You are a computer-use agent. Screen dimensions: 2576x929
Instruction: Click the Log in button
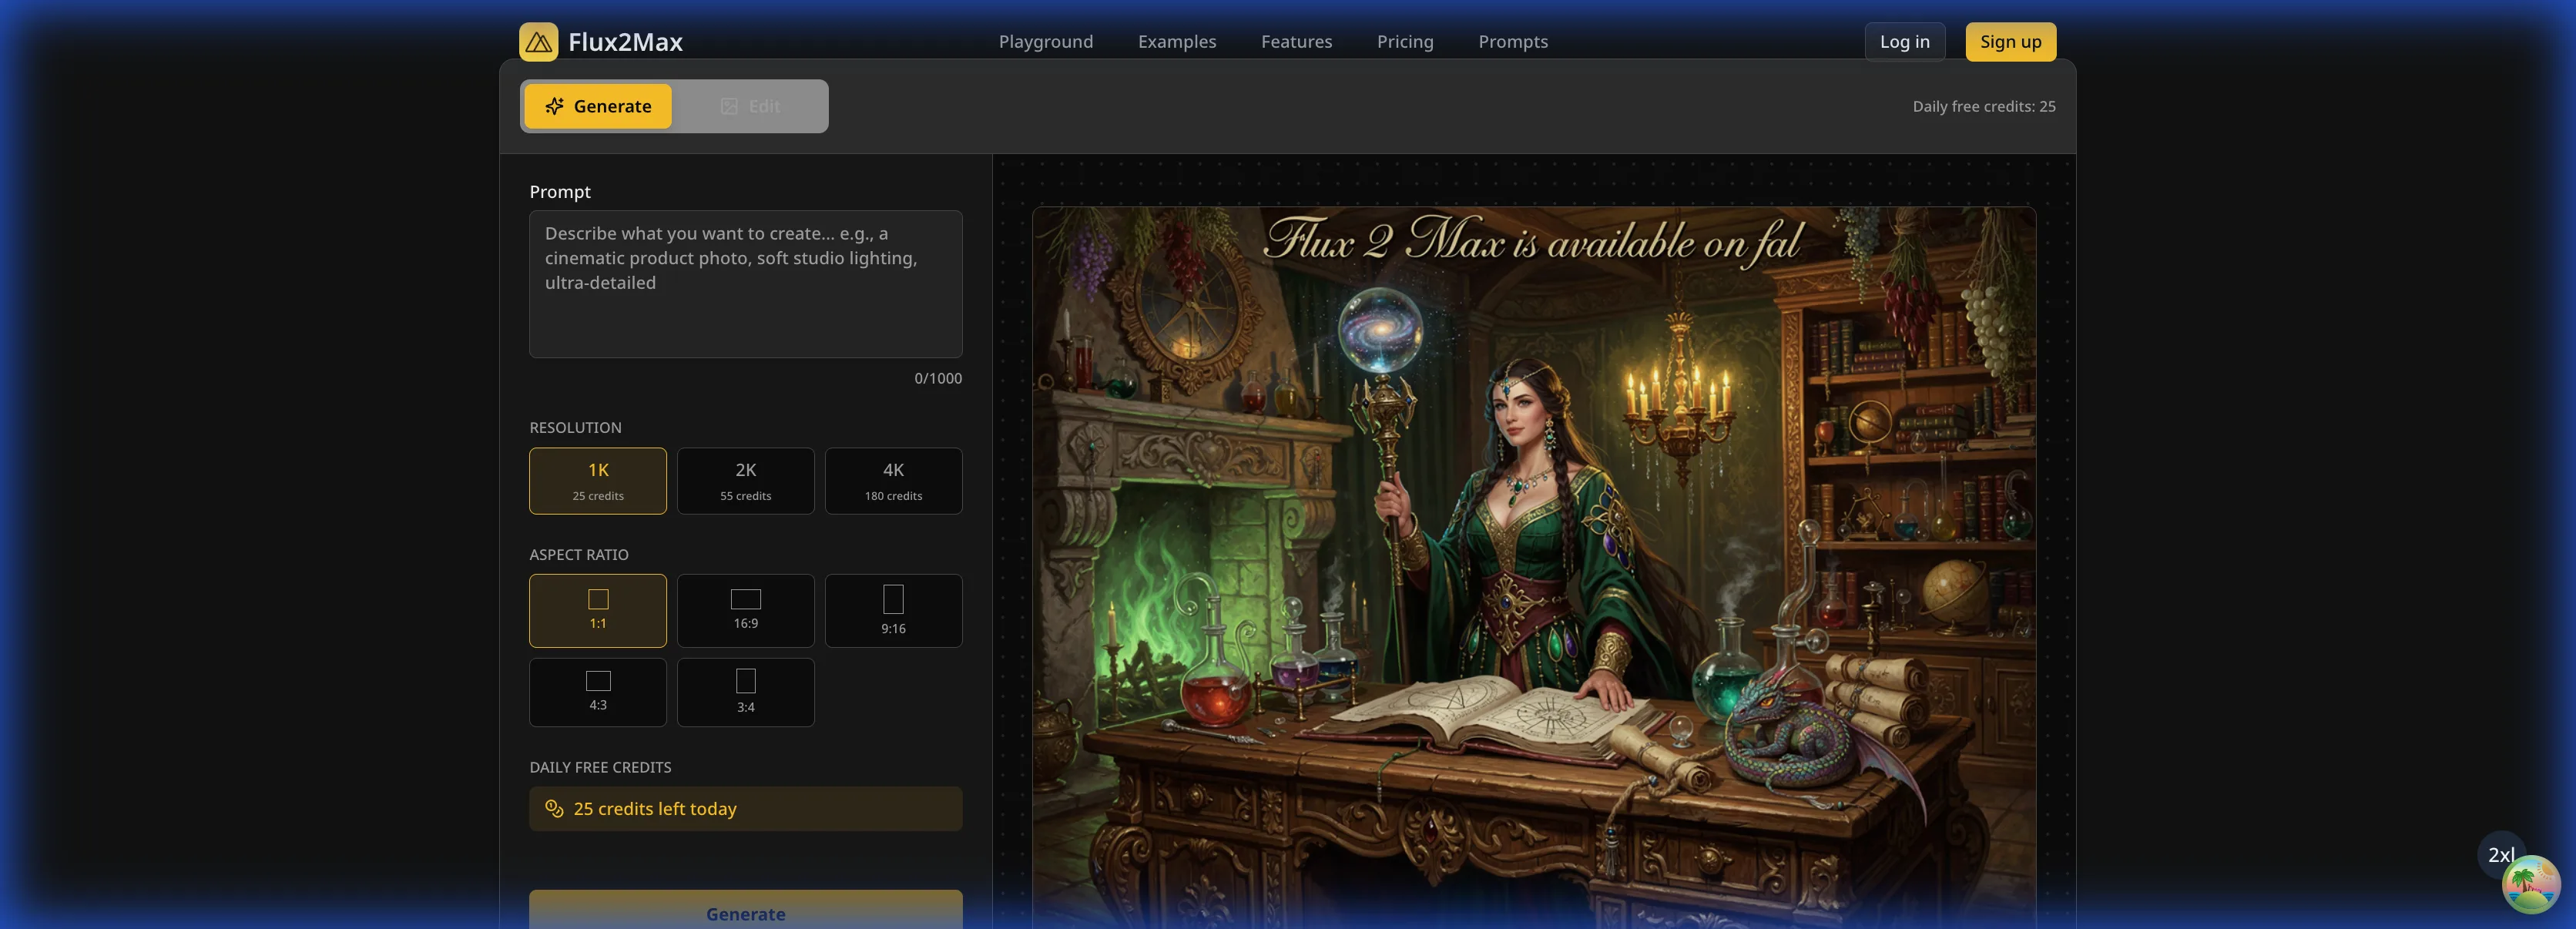point(1904,42)
